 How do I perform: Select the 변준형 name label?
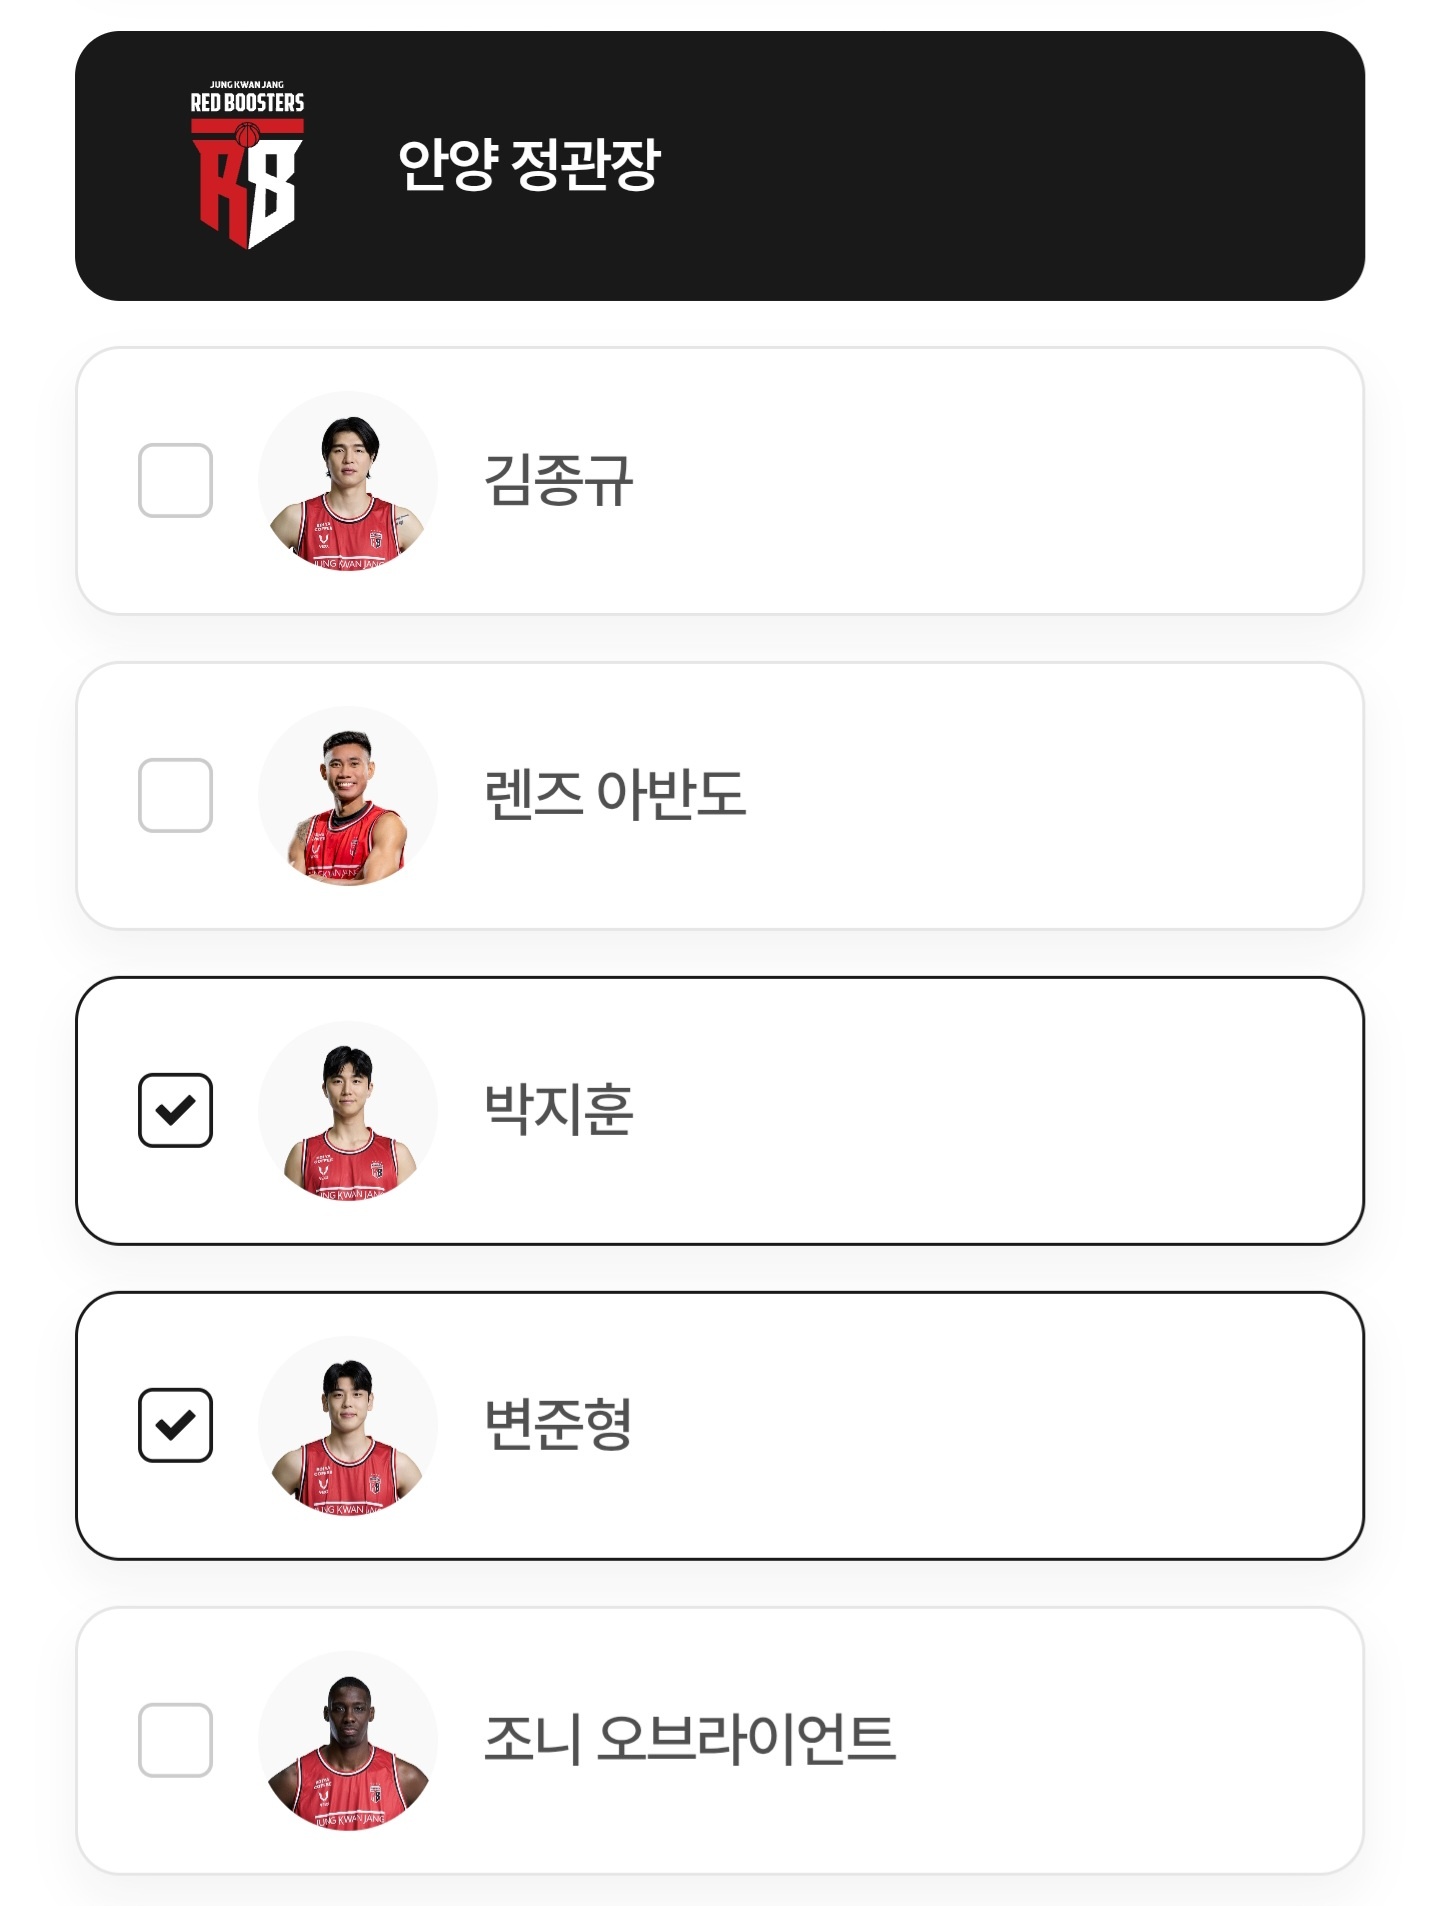pyautogui.click(x=558, y=1425)
